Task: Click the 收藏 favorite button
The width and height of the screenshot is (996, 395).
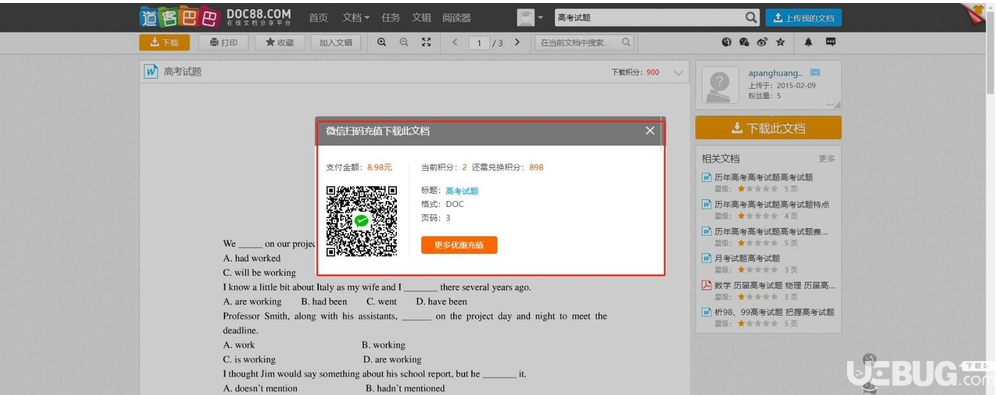Action: tap(279, 43)
